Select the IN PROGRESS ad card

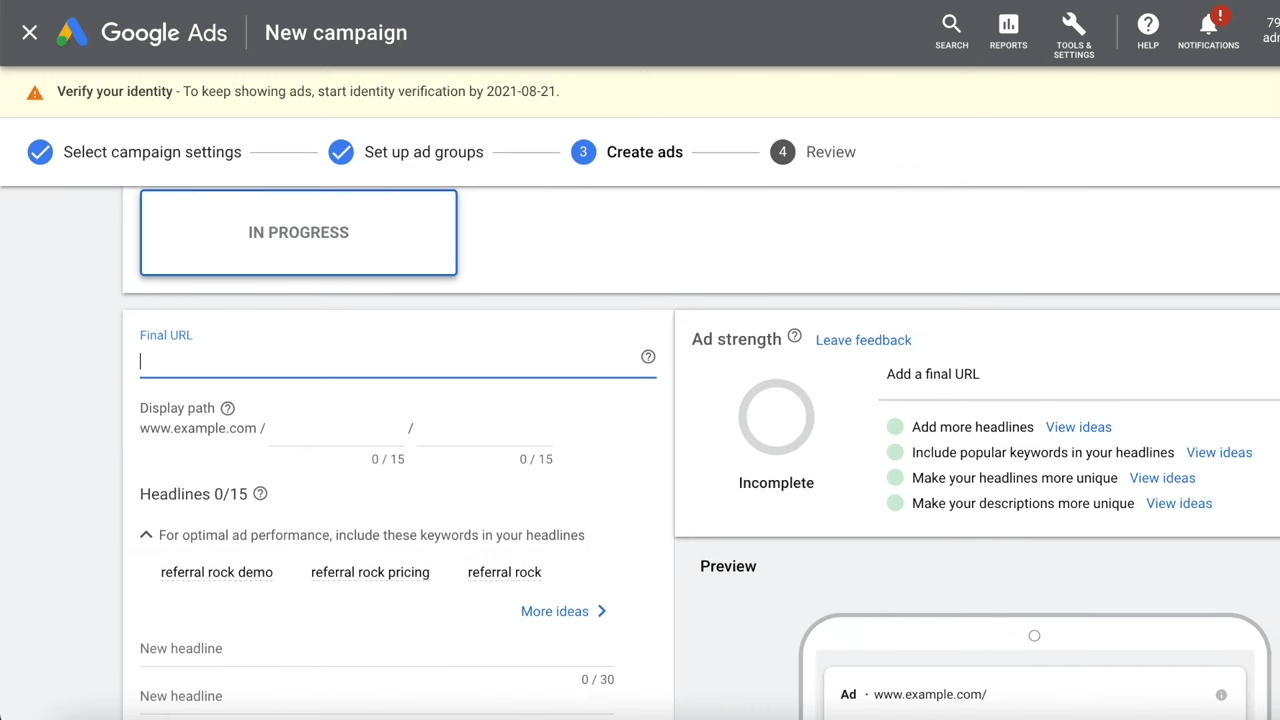tap(298, 232)
